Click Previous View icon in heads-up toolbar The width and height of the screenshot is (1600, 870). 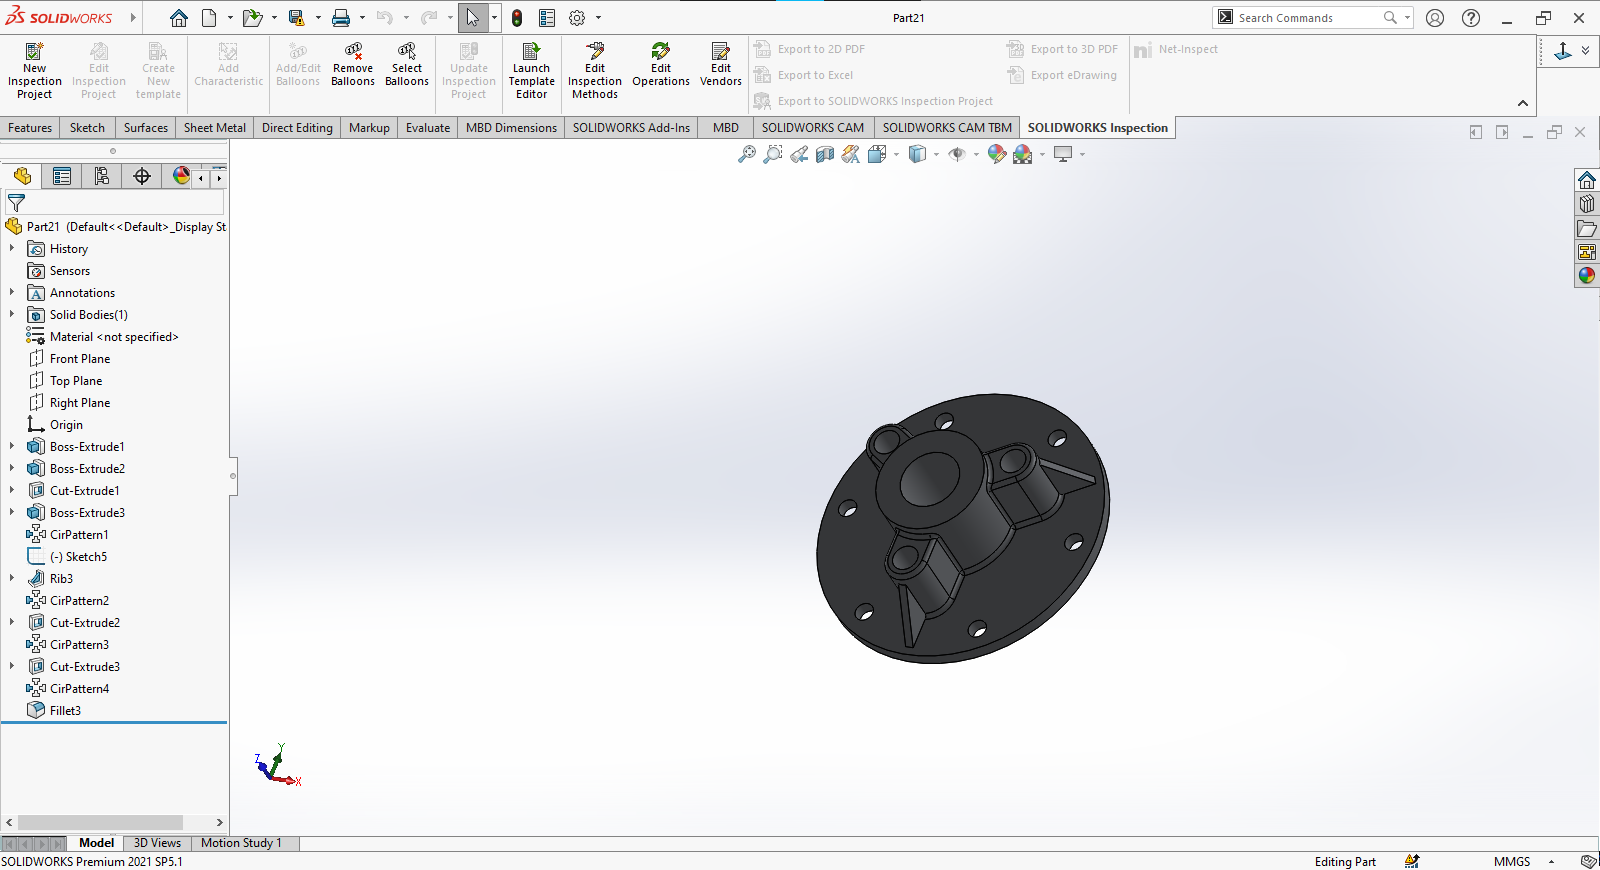pyautogui.click(x=799, y=154)
